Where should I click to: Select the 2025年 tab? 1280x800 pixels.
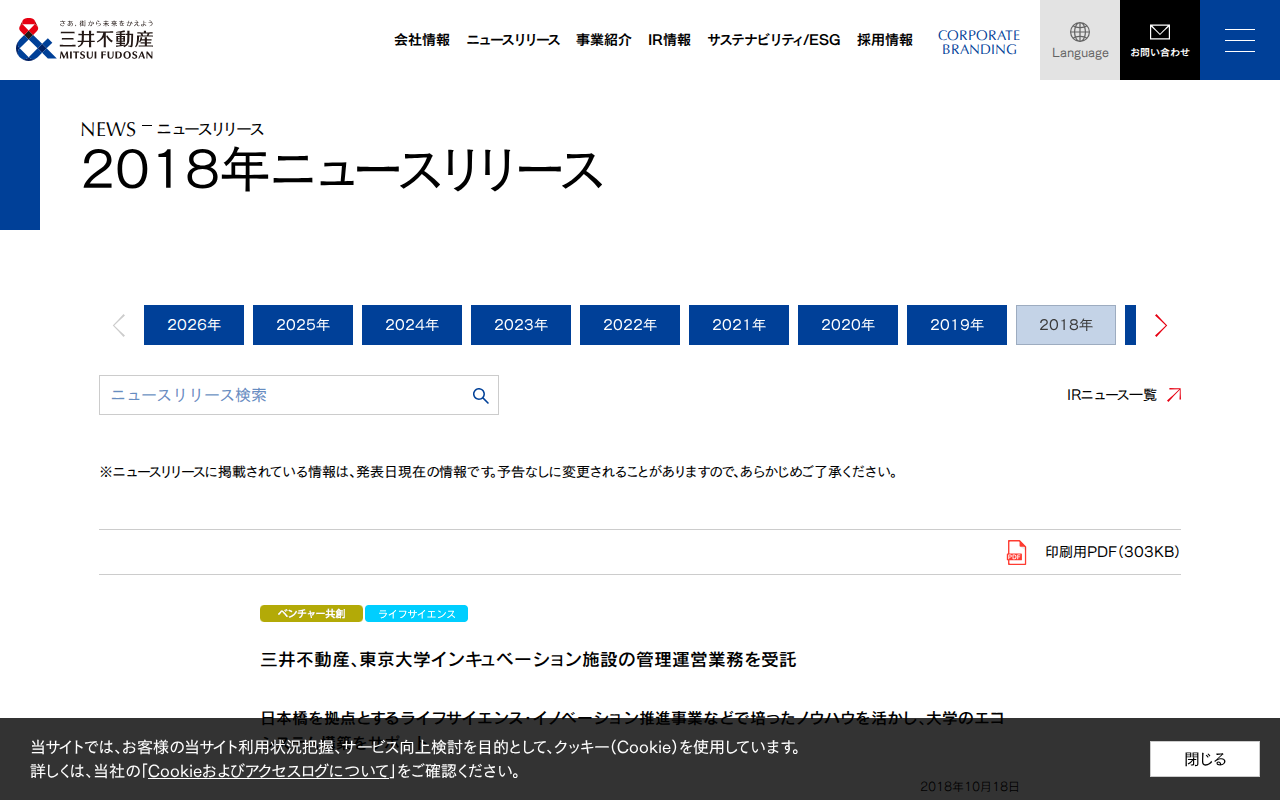pos(303,325)
